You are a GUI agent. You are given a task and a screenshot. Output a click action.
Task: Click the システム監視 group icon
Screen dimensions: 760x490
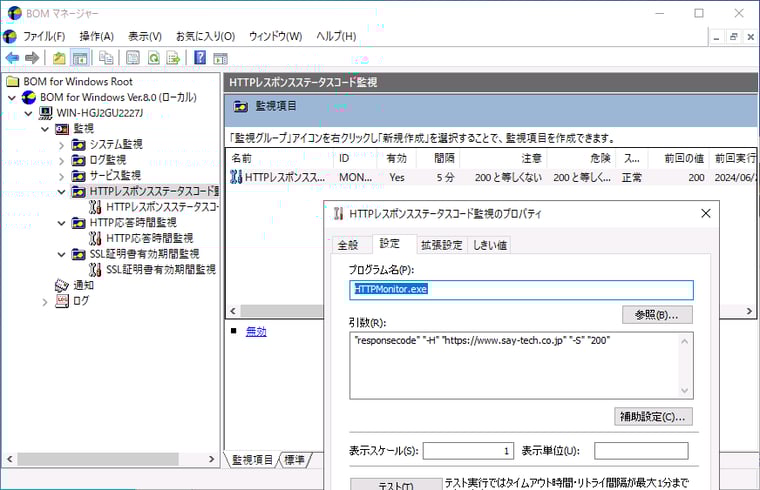coord(79,144)
